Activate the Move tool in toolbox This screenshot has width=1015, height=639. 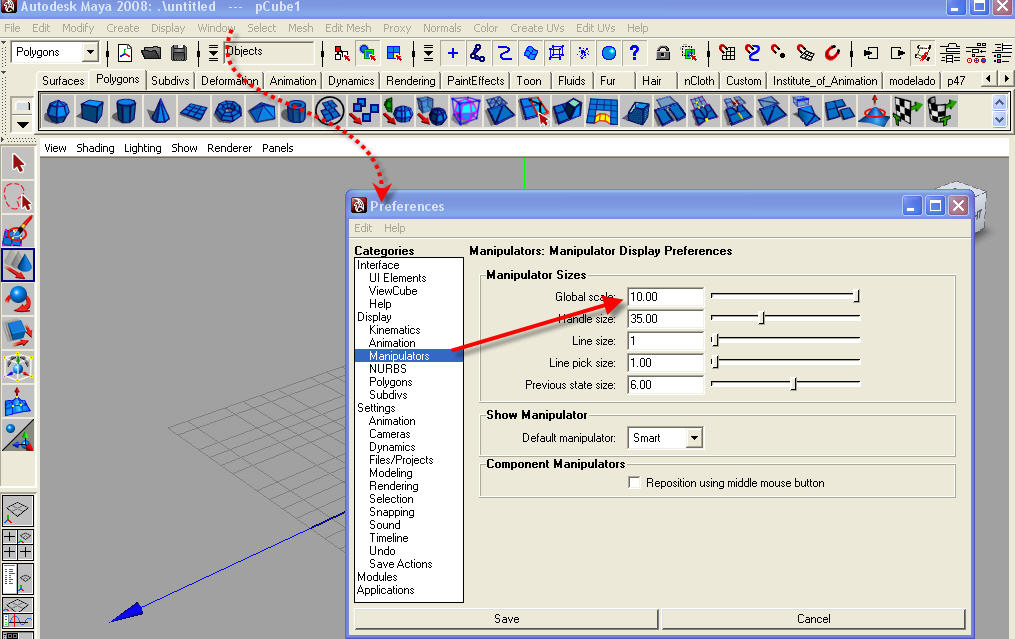(x=18, y=265)
